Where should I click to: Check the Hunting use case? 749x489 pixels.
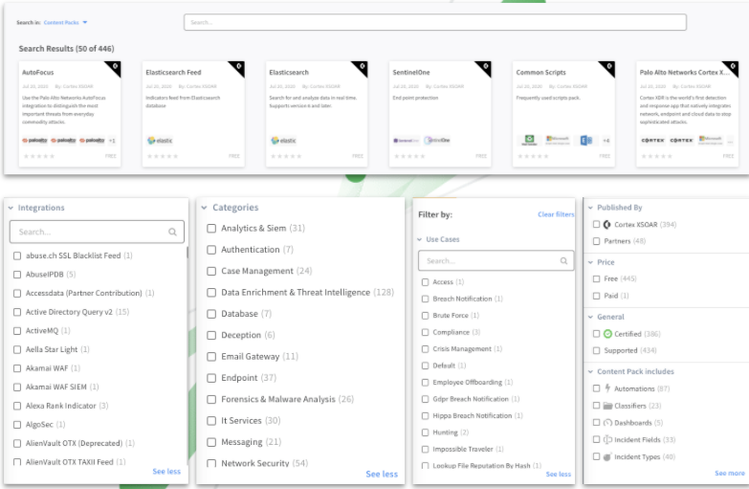[x=425, y=433]
